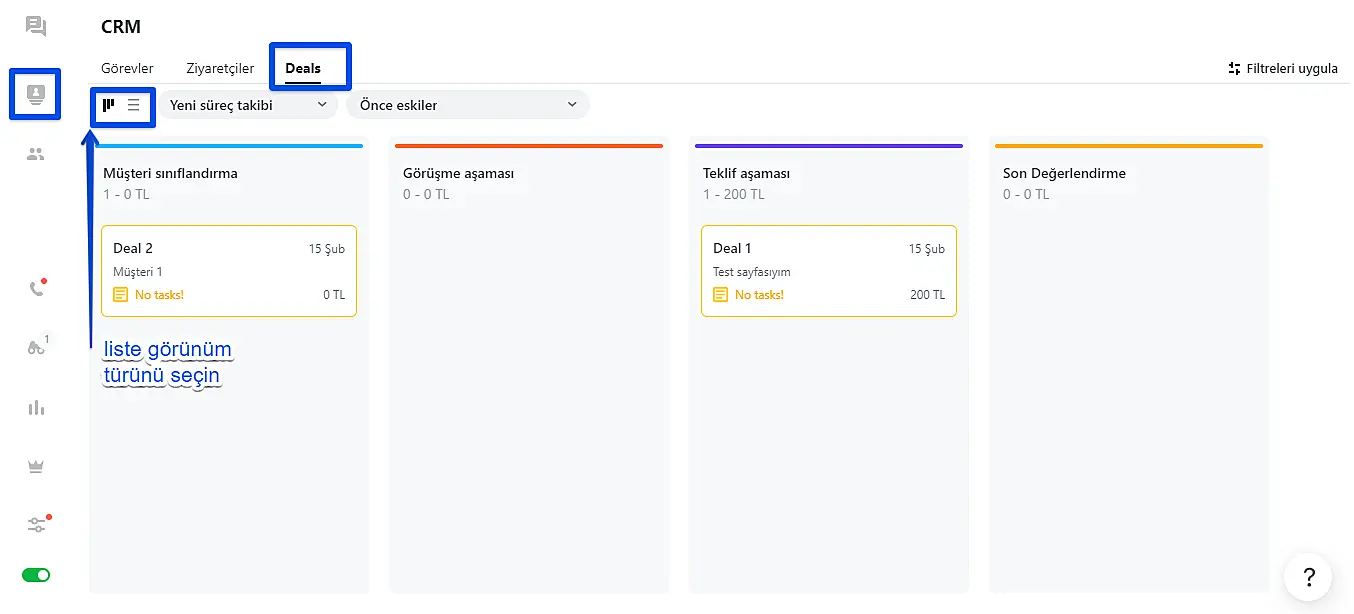Screen dimensions: 1354x614
Task: Open the team members sidebar icon
Action: click(x=36, y=154)
